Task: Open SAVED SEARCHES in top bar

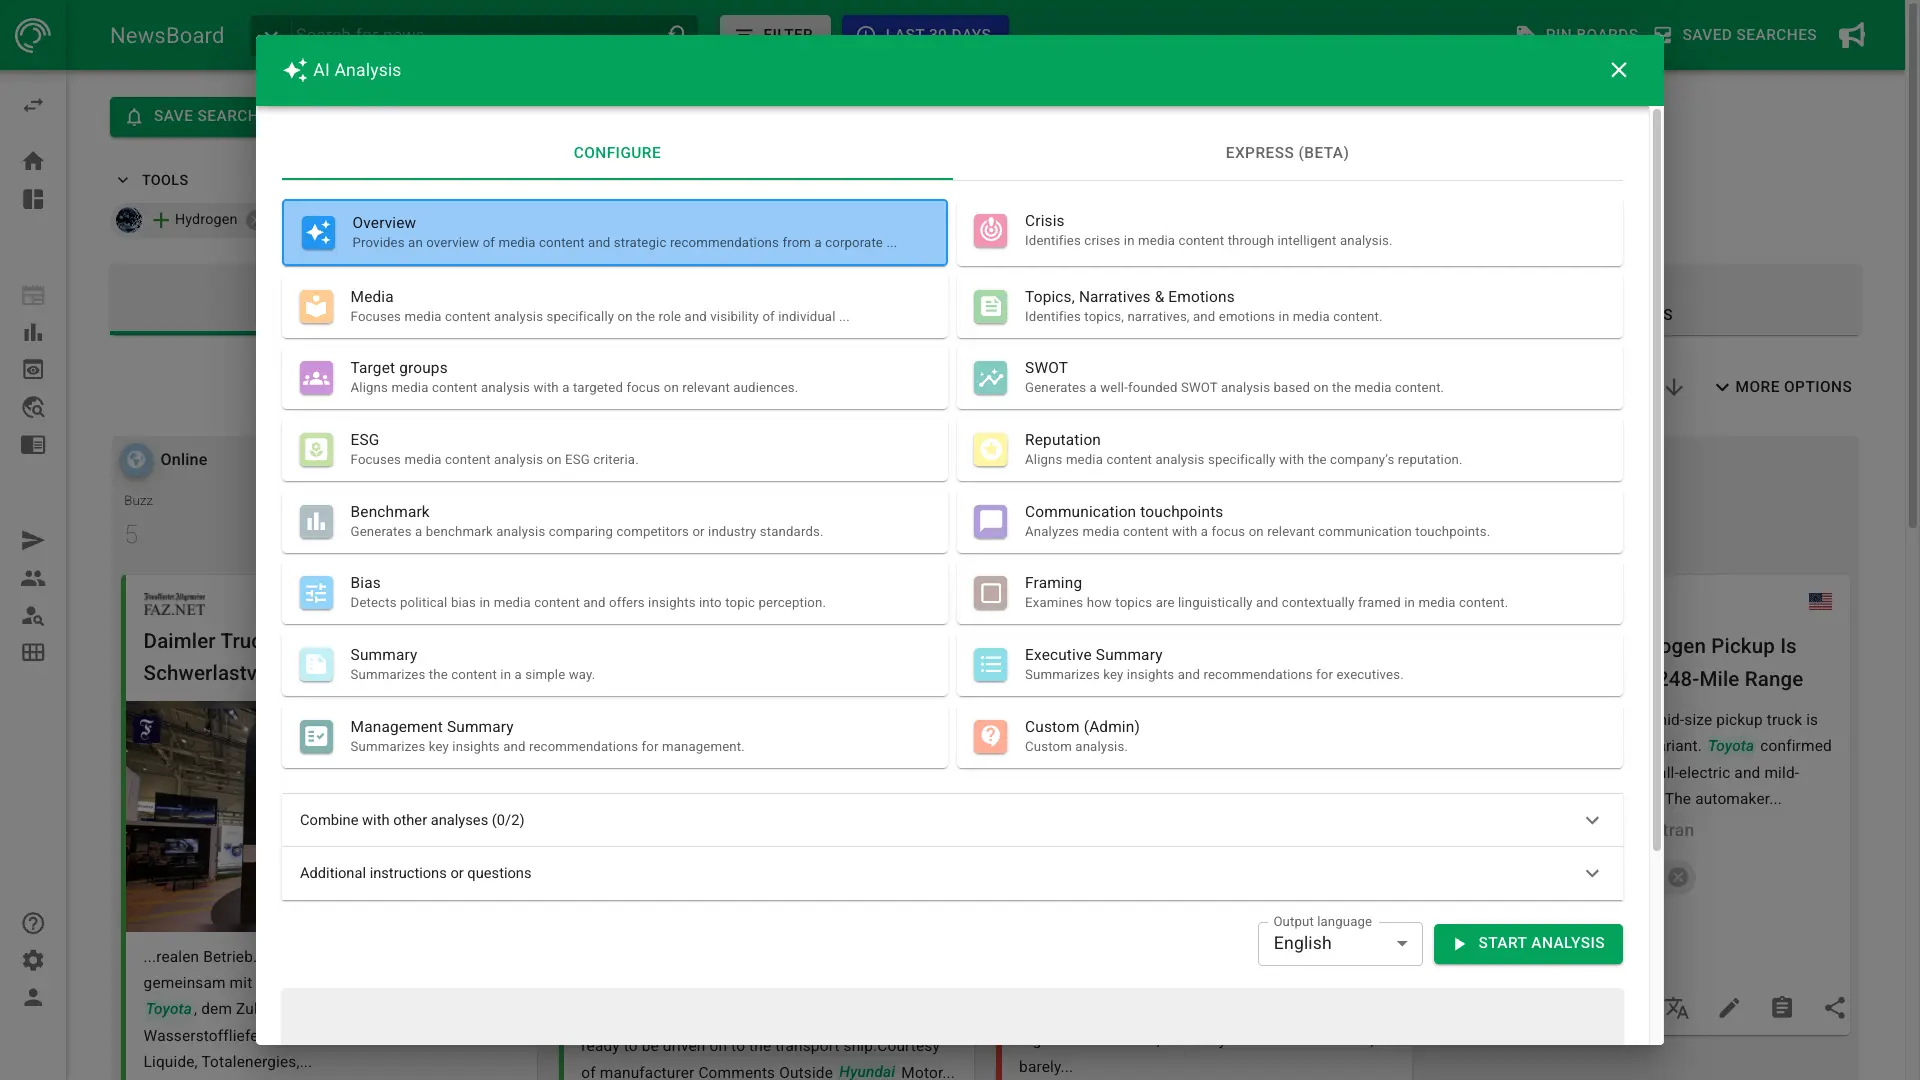Action: pyautogui.click(x=1735, y=35)
